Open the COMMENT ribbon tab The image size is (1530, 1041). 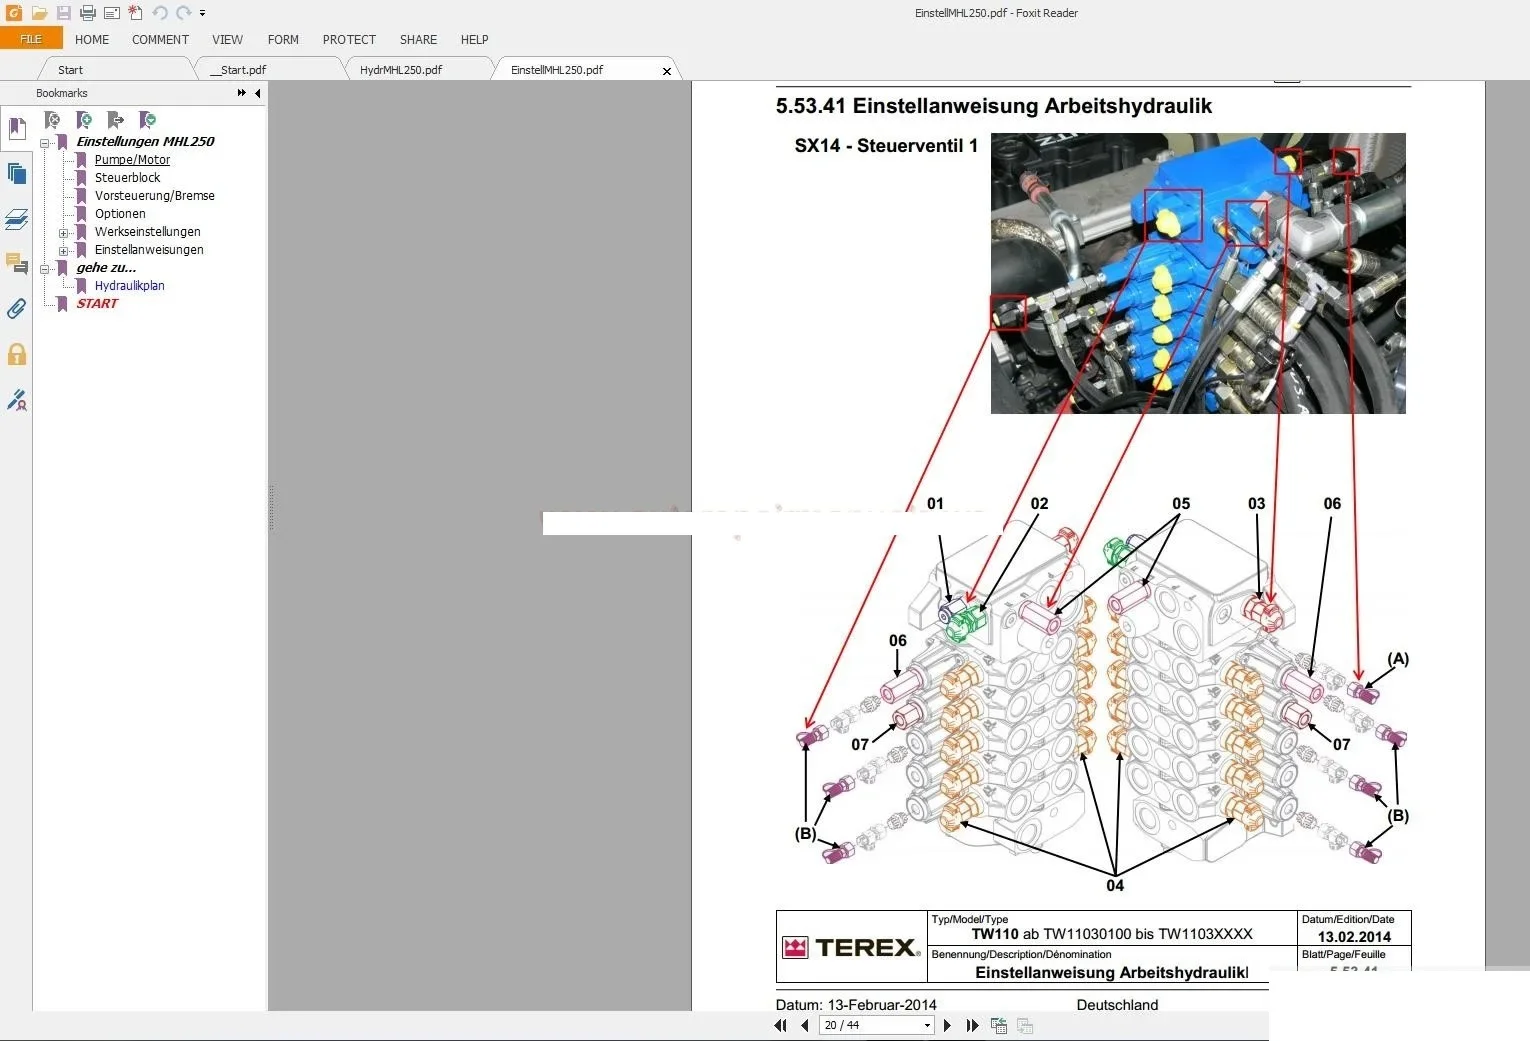point(160,40)
